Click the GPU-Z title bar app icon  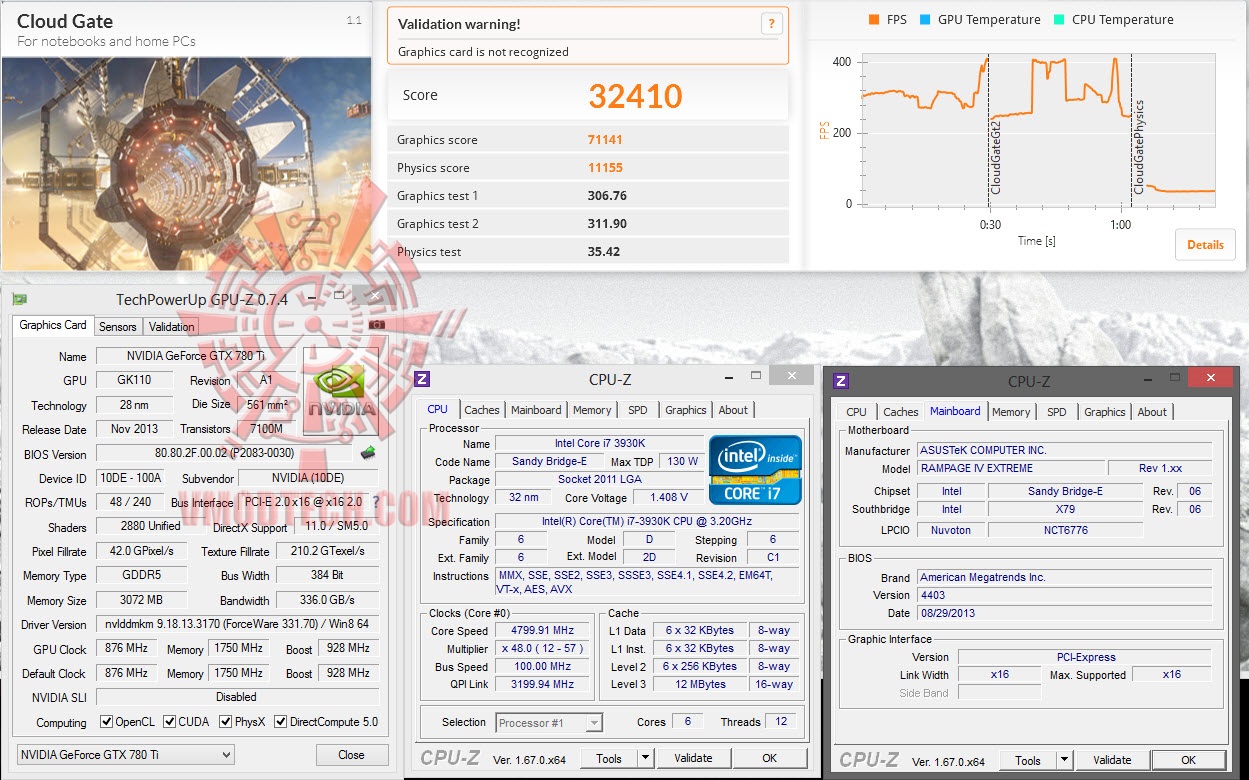pos(19,299)
